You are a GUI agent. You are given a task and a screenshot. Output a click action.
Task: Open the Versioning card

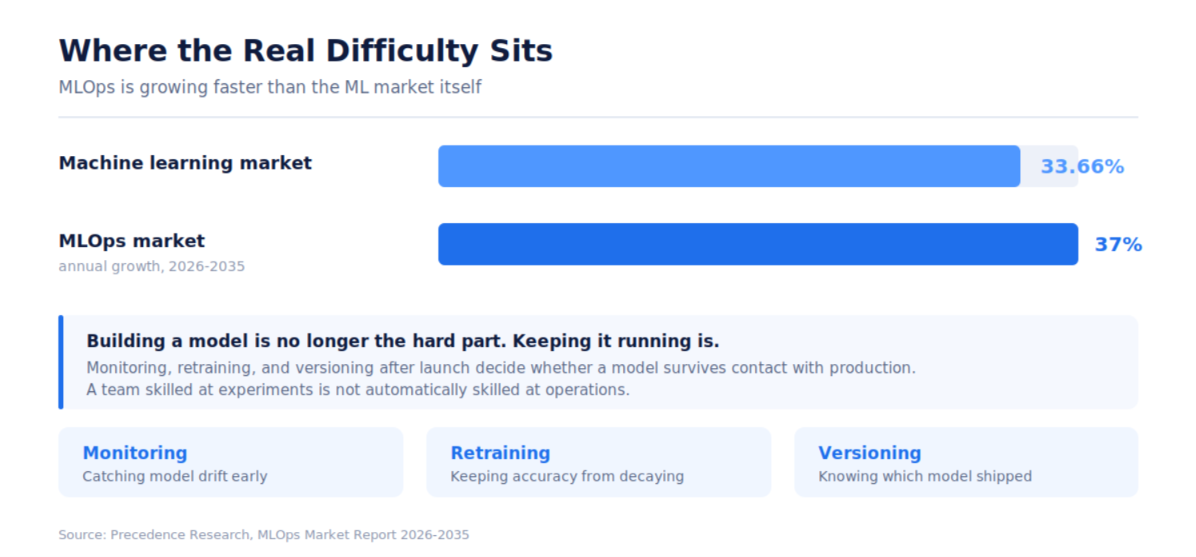(x=966, y=462)
